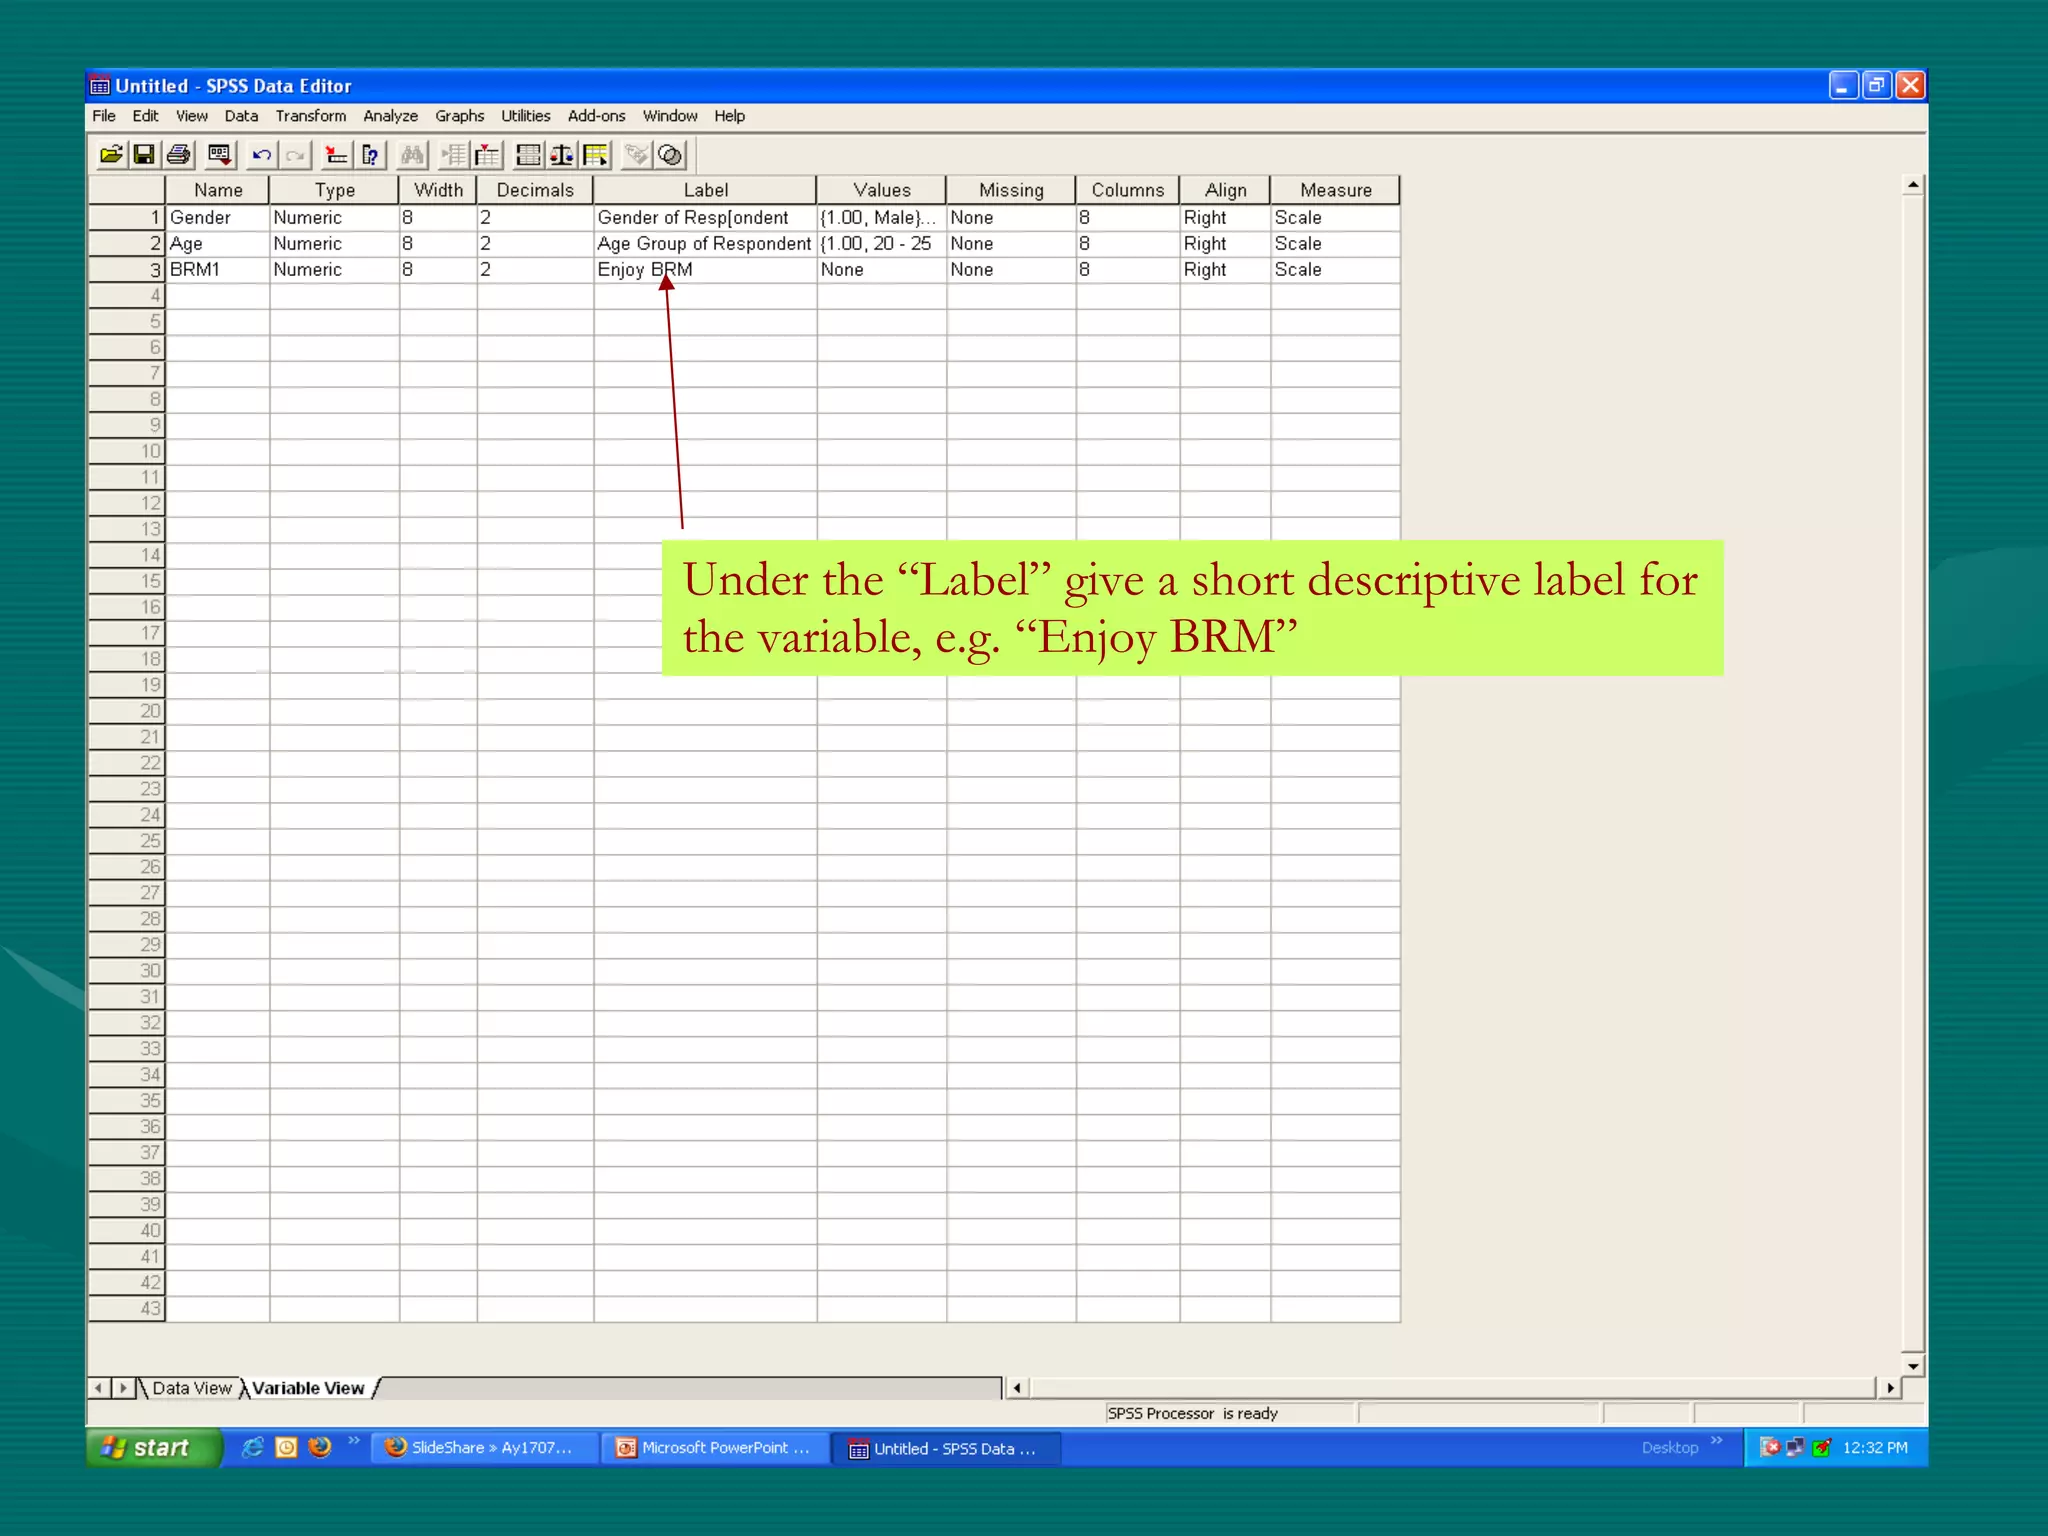2048x1536 pixels.
Task: Switch to Microsoft PowerPoint taskbar button
Action: [716, 1448]
